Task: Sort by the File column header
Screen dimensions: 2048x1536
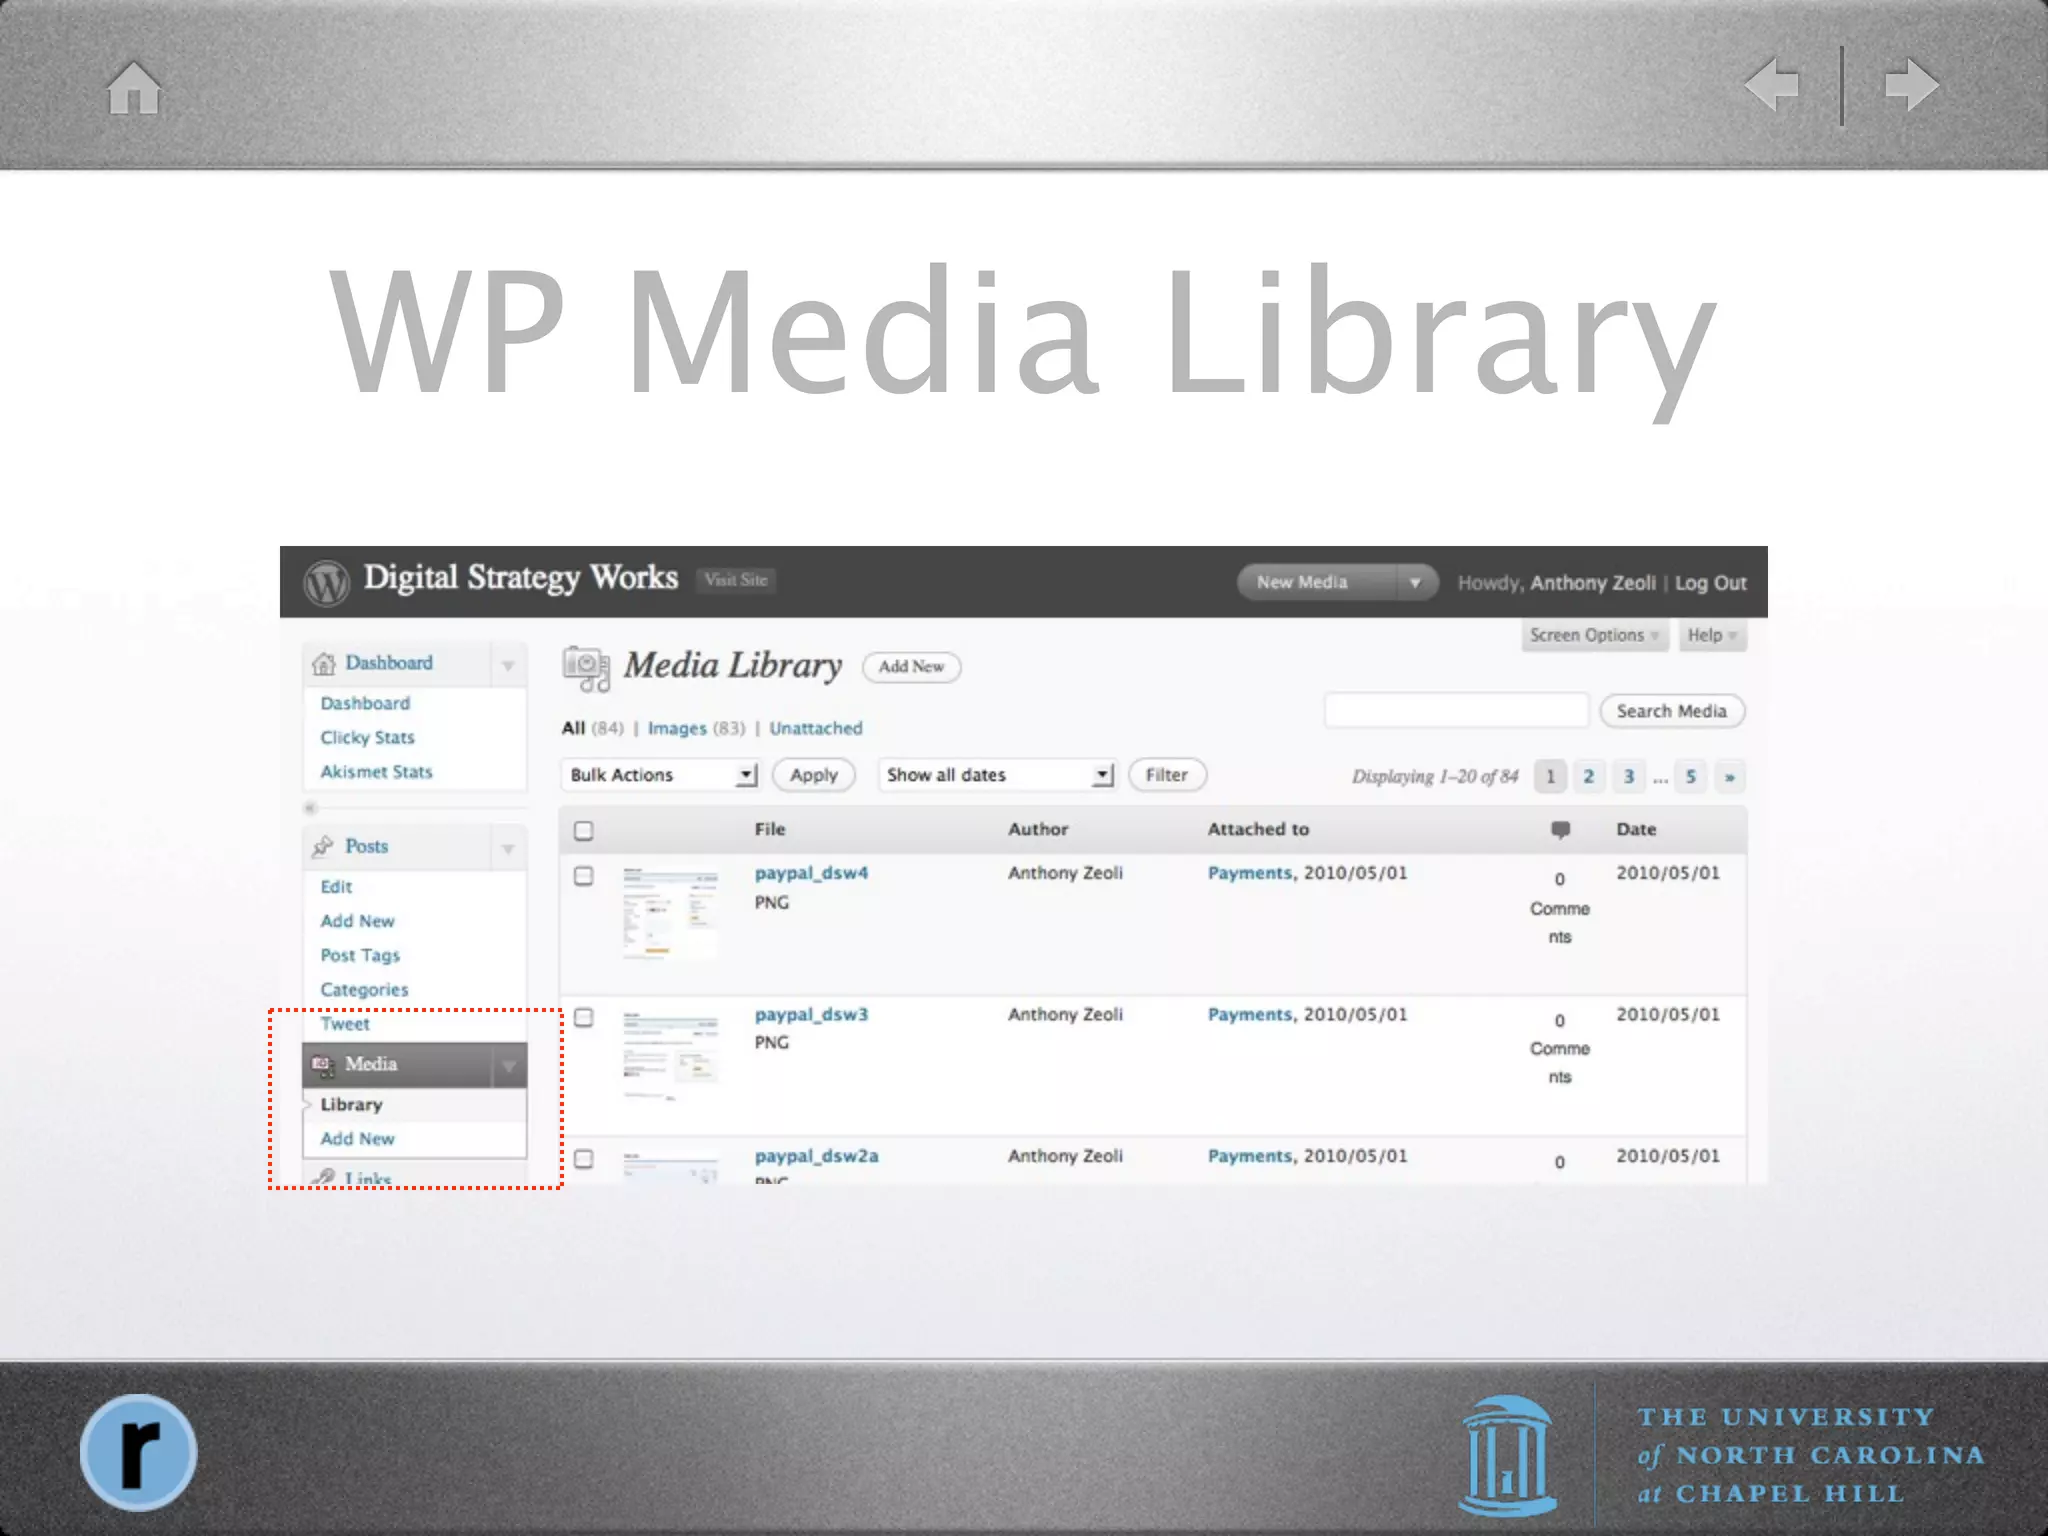Action: point(769,829)
